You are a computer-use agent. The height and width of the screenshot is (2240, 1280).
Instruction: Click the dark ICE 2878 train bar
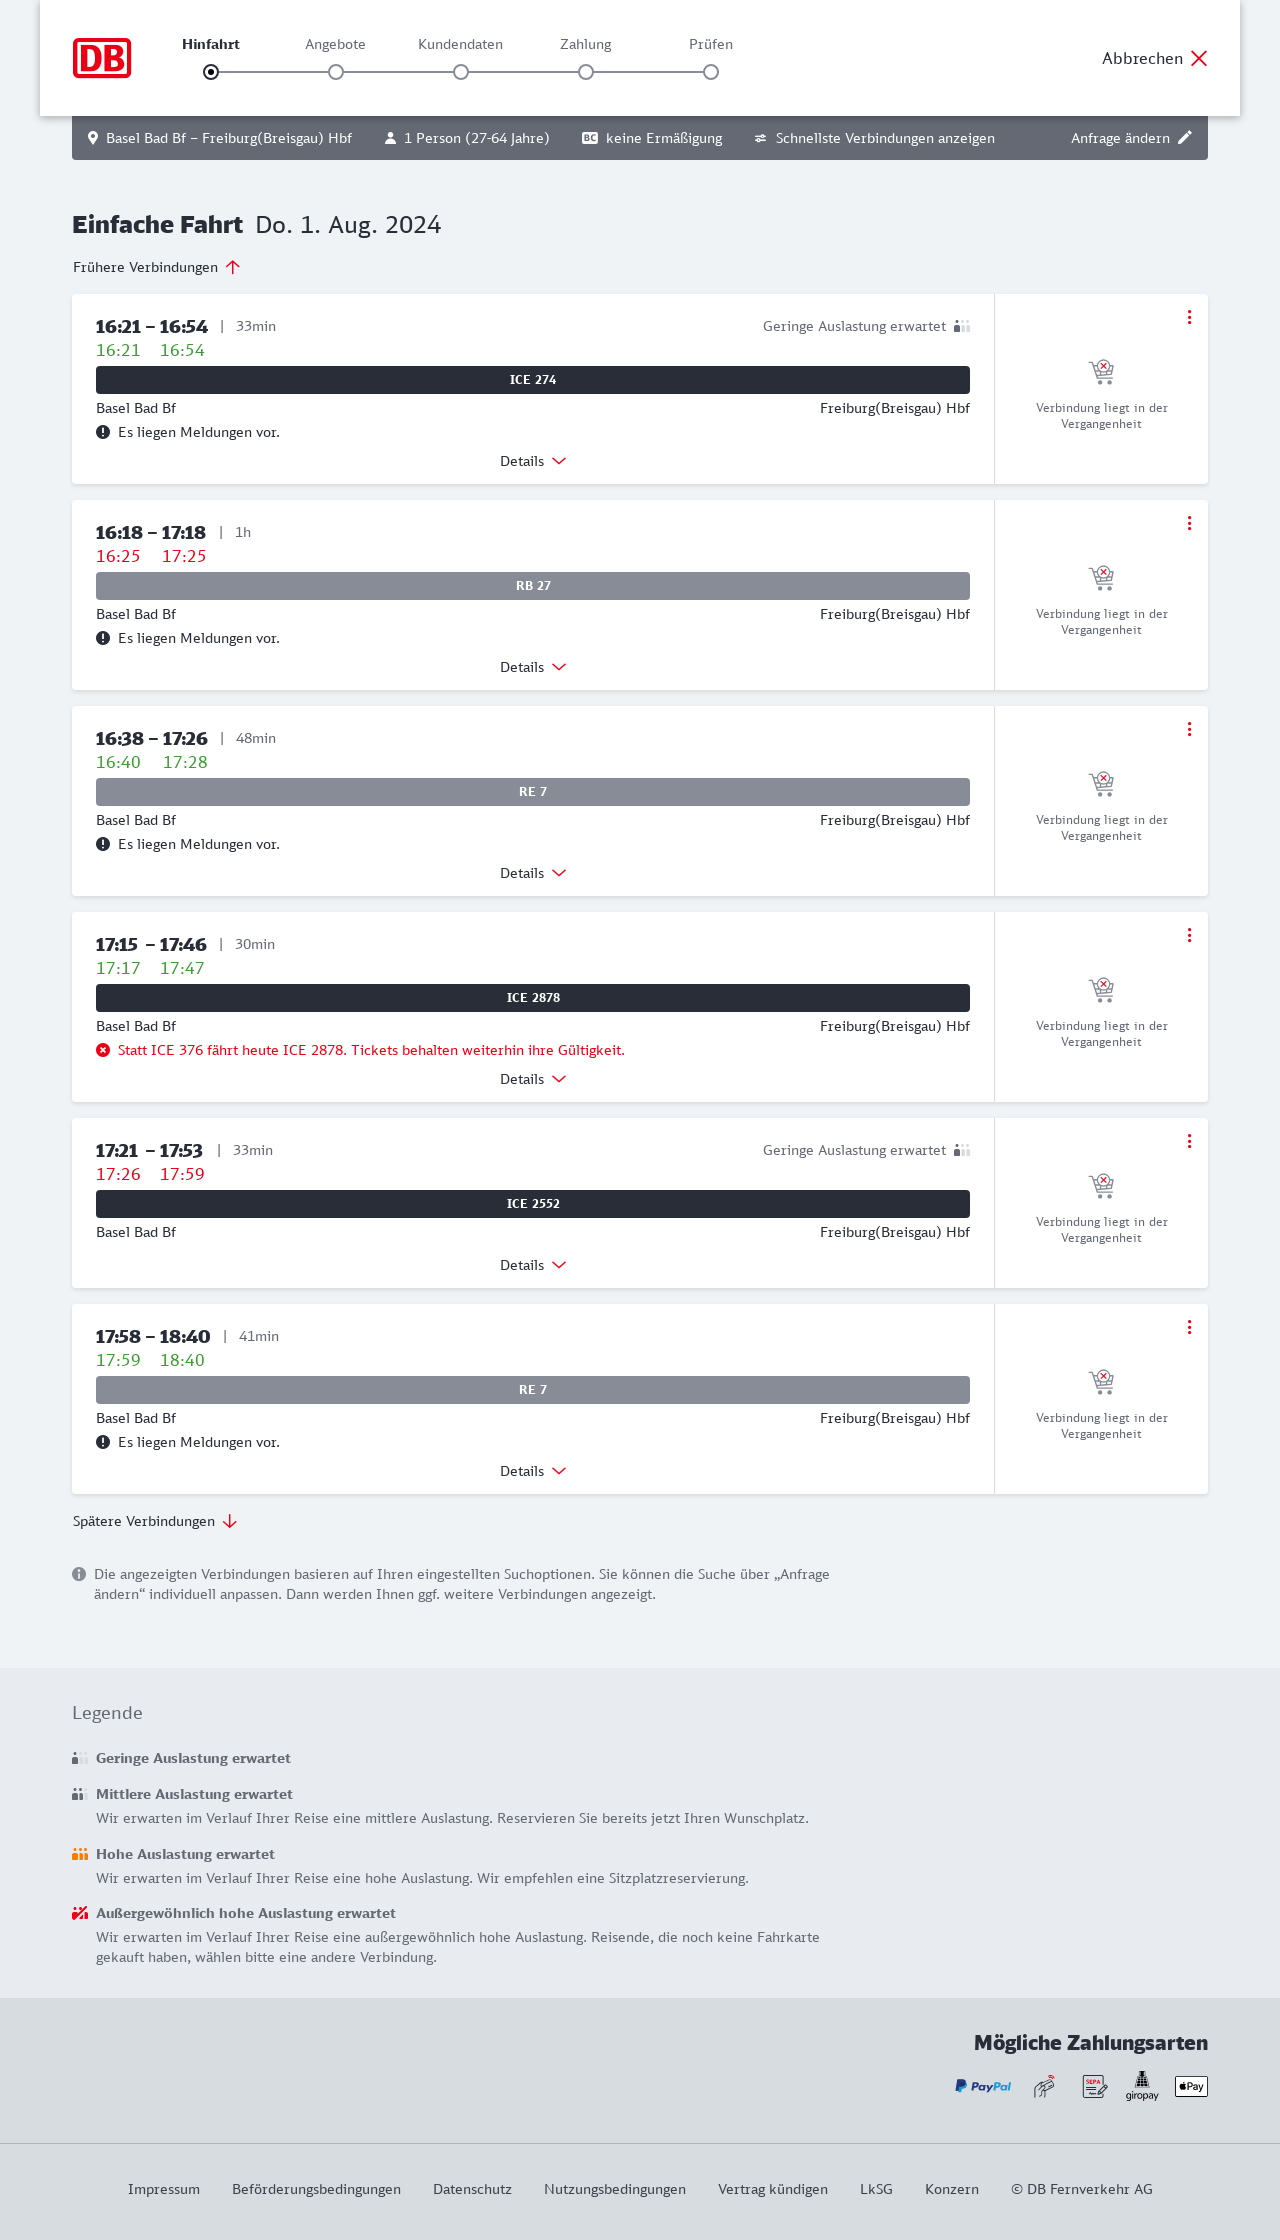pos(533,998)
